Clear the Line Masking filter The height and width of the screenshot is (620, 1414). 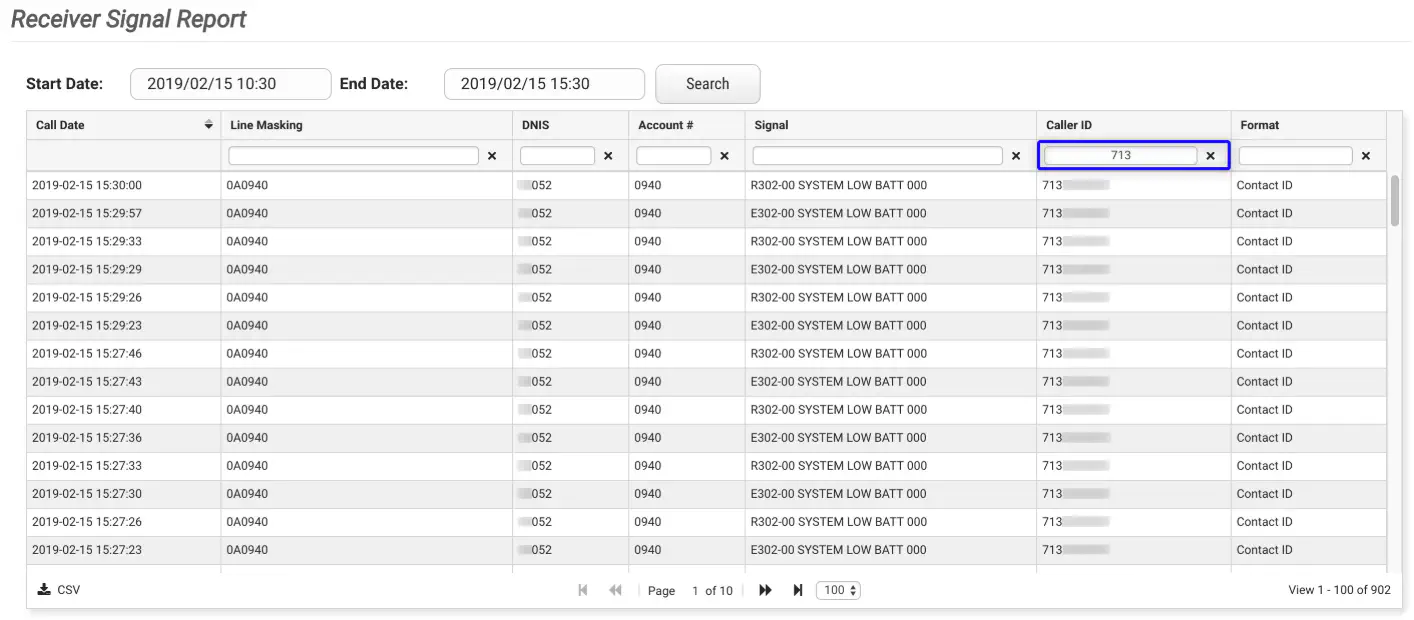[x=492, y=156]
